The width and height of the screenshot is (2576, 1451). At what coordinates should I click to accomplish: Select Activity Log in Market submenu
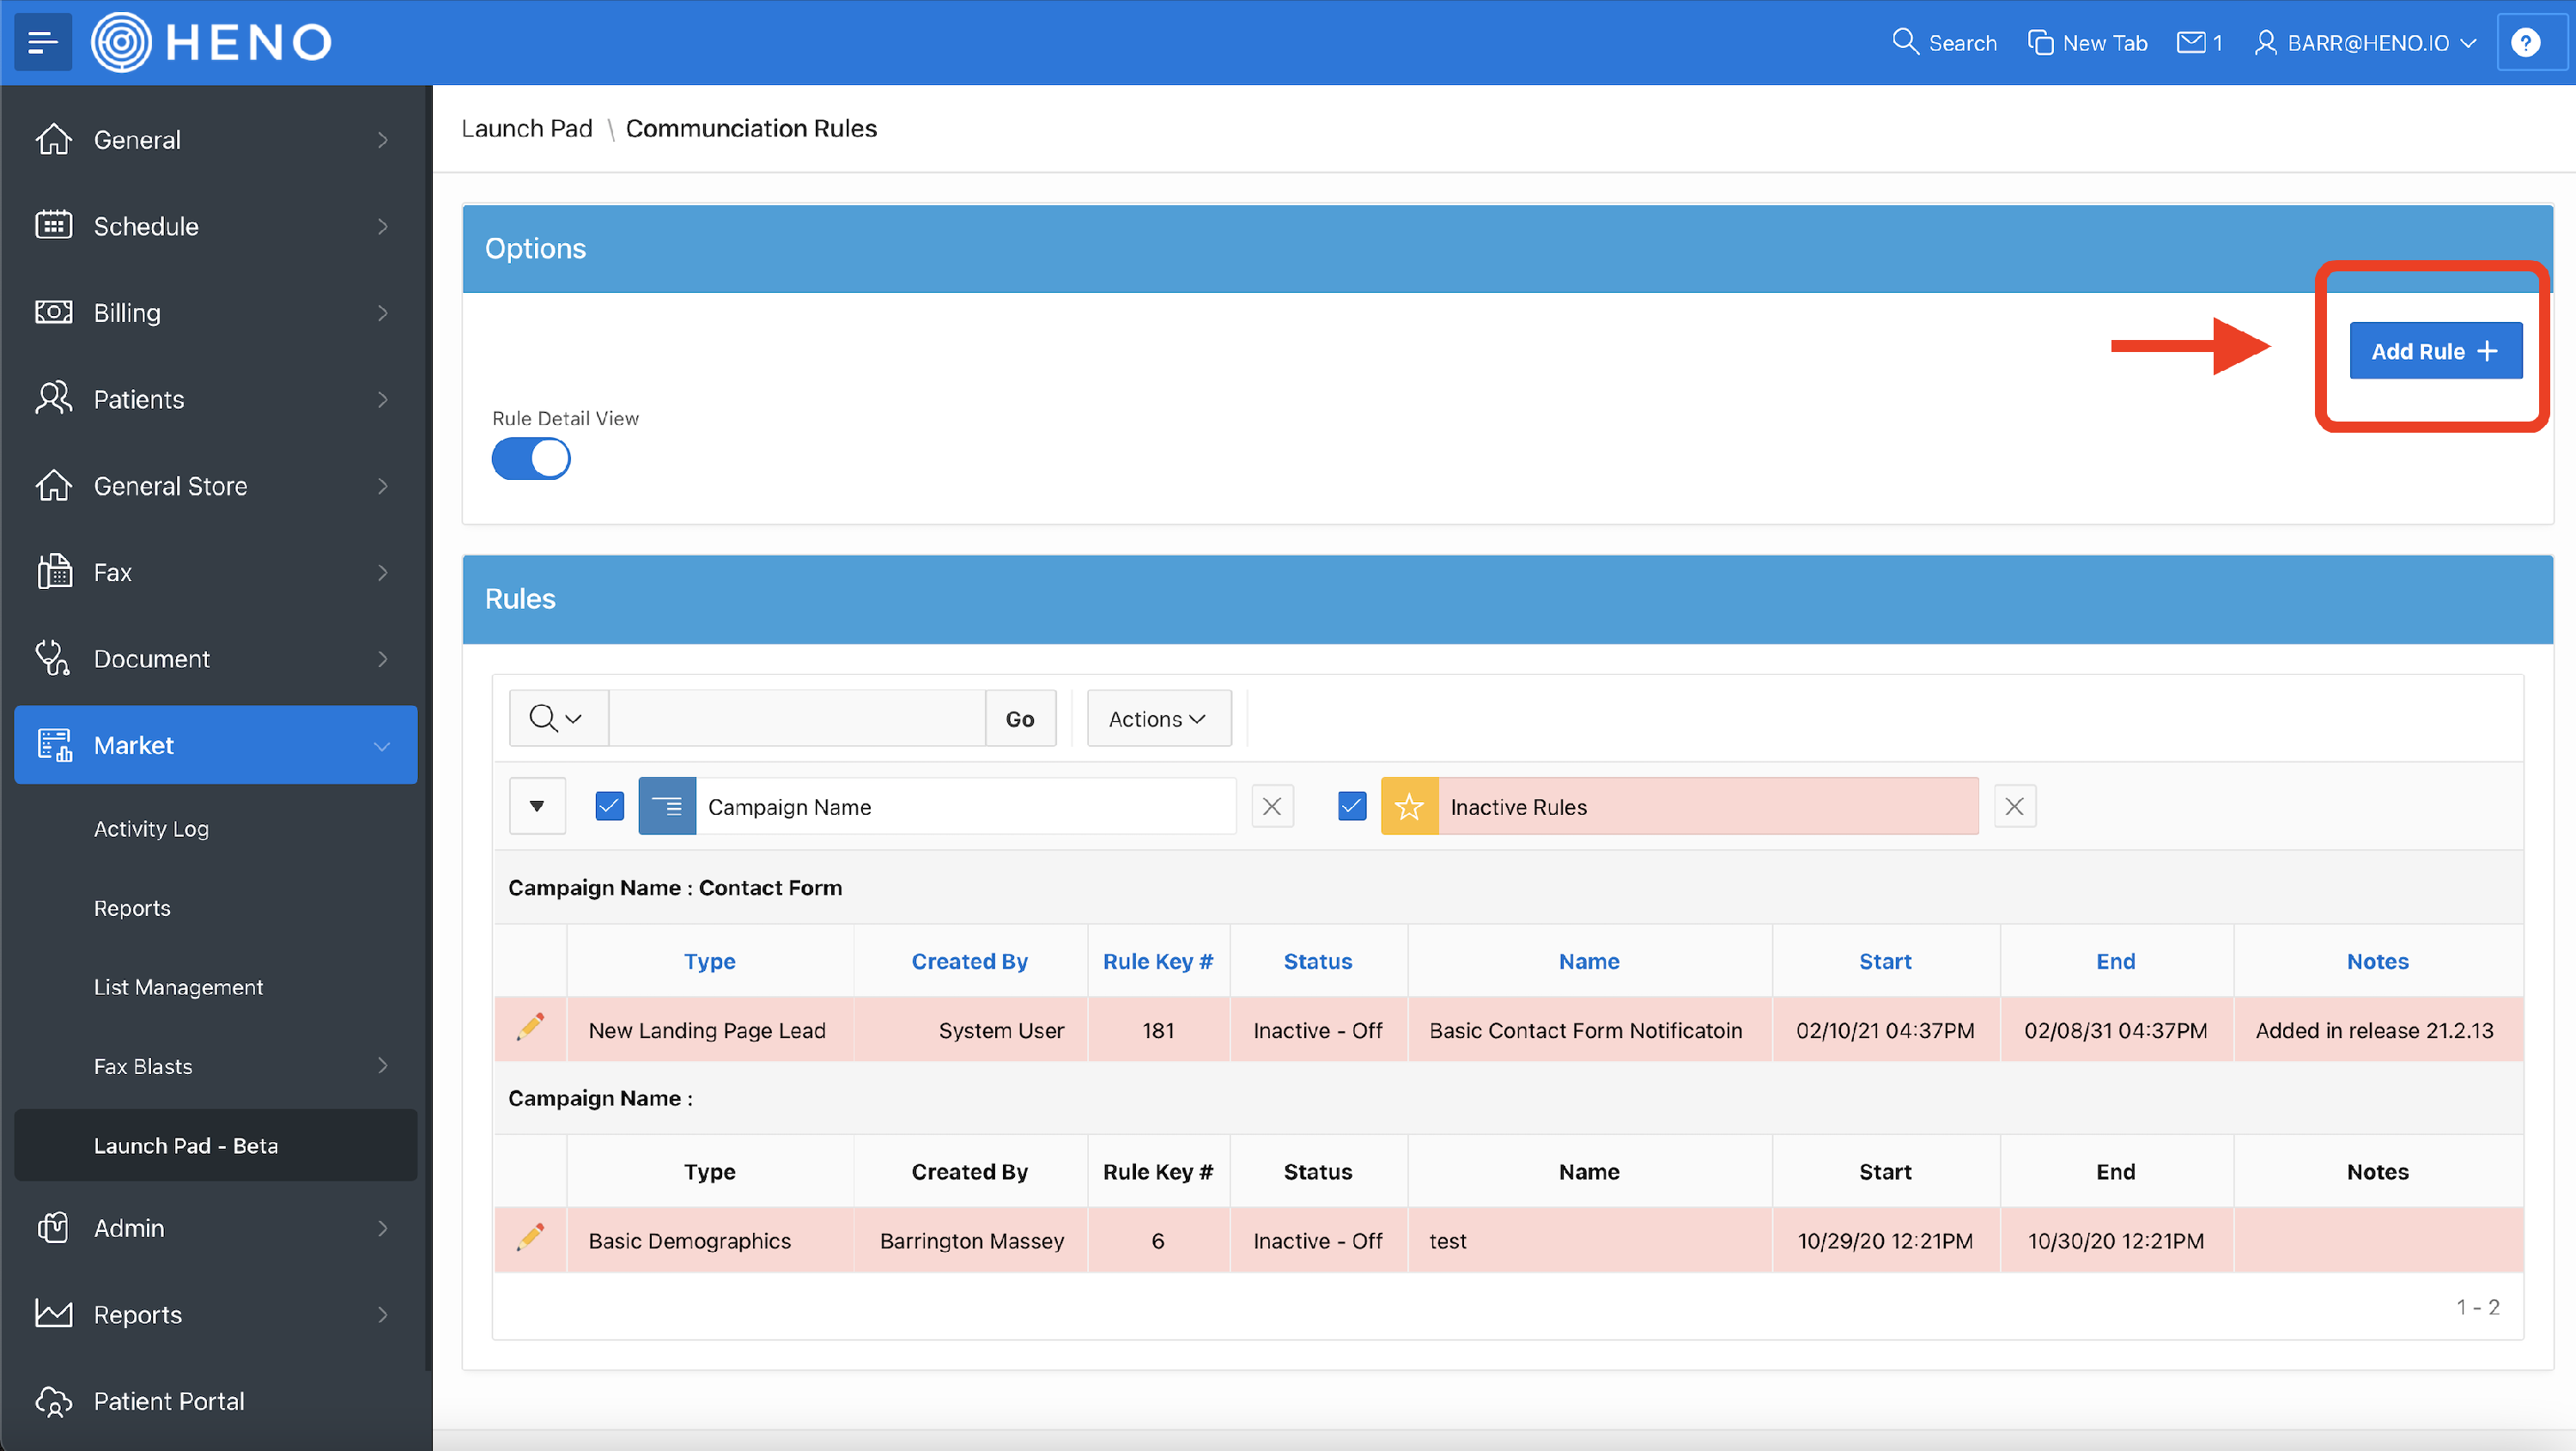pyautogui.click(x=151, y=829)
